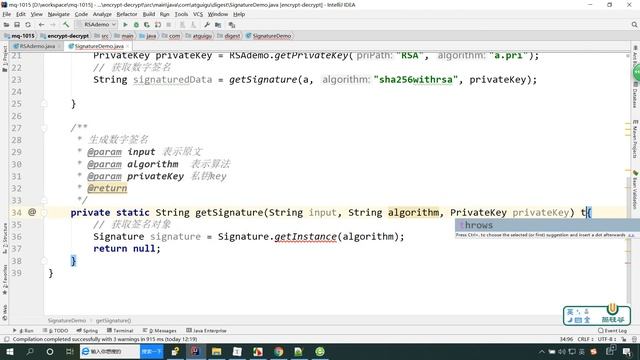Click the Search Everywhere magnifier icon
640x360 pixels.
click(634, 25)
